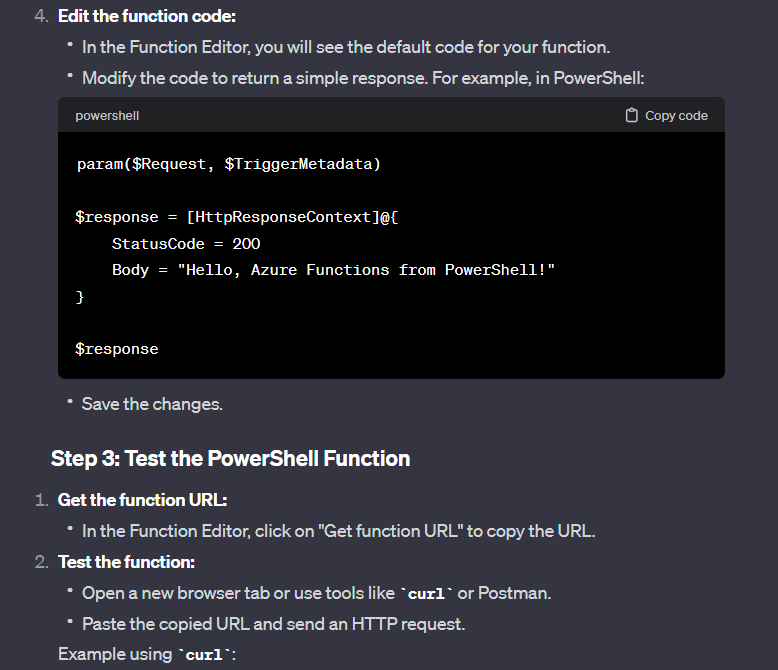Click the 'Get the function URL:' list item

click(x=142, y=500)
